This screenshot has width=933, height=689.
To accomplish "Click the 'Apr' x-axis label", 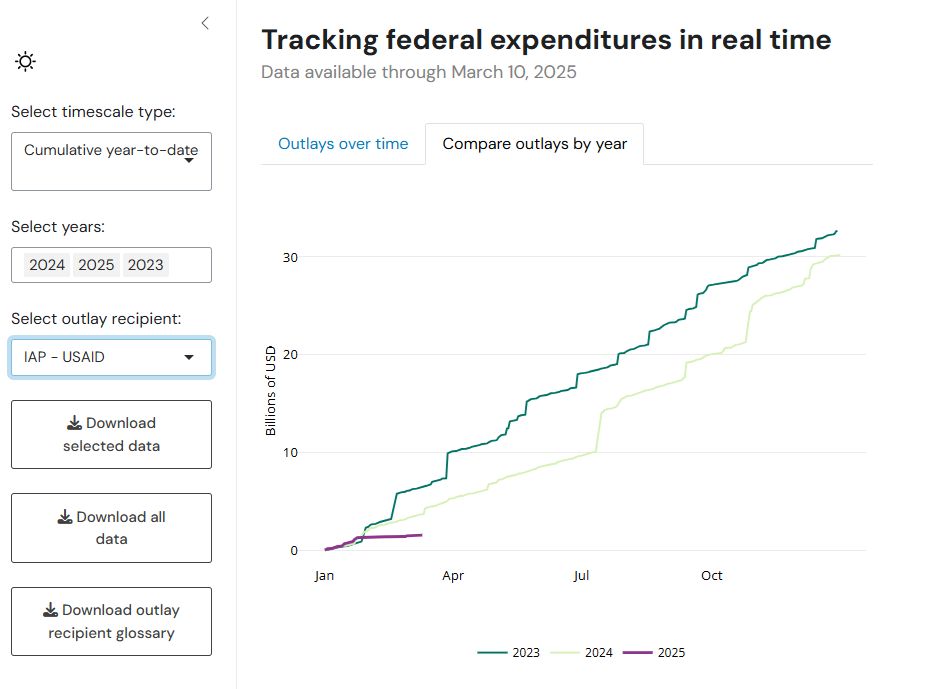I will pyautogui.click(x=453, y=576).
